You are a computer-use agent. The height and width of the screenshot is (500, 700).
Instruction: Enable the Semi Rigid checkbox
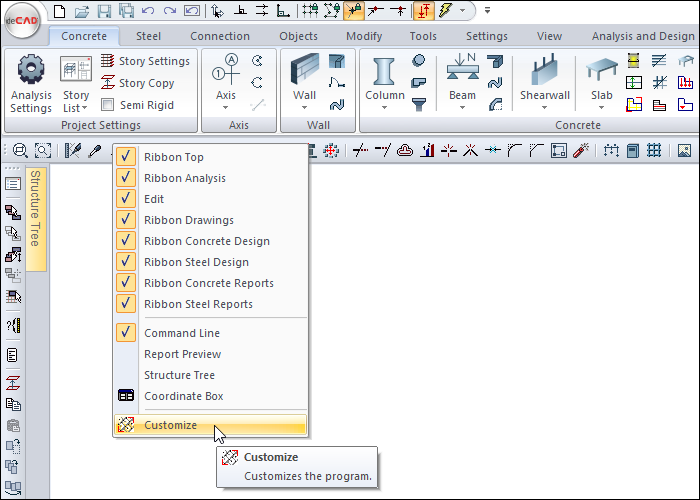point(108,104)
